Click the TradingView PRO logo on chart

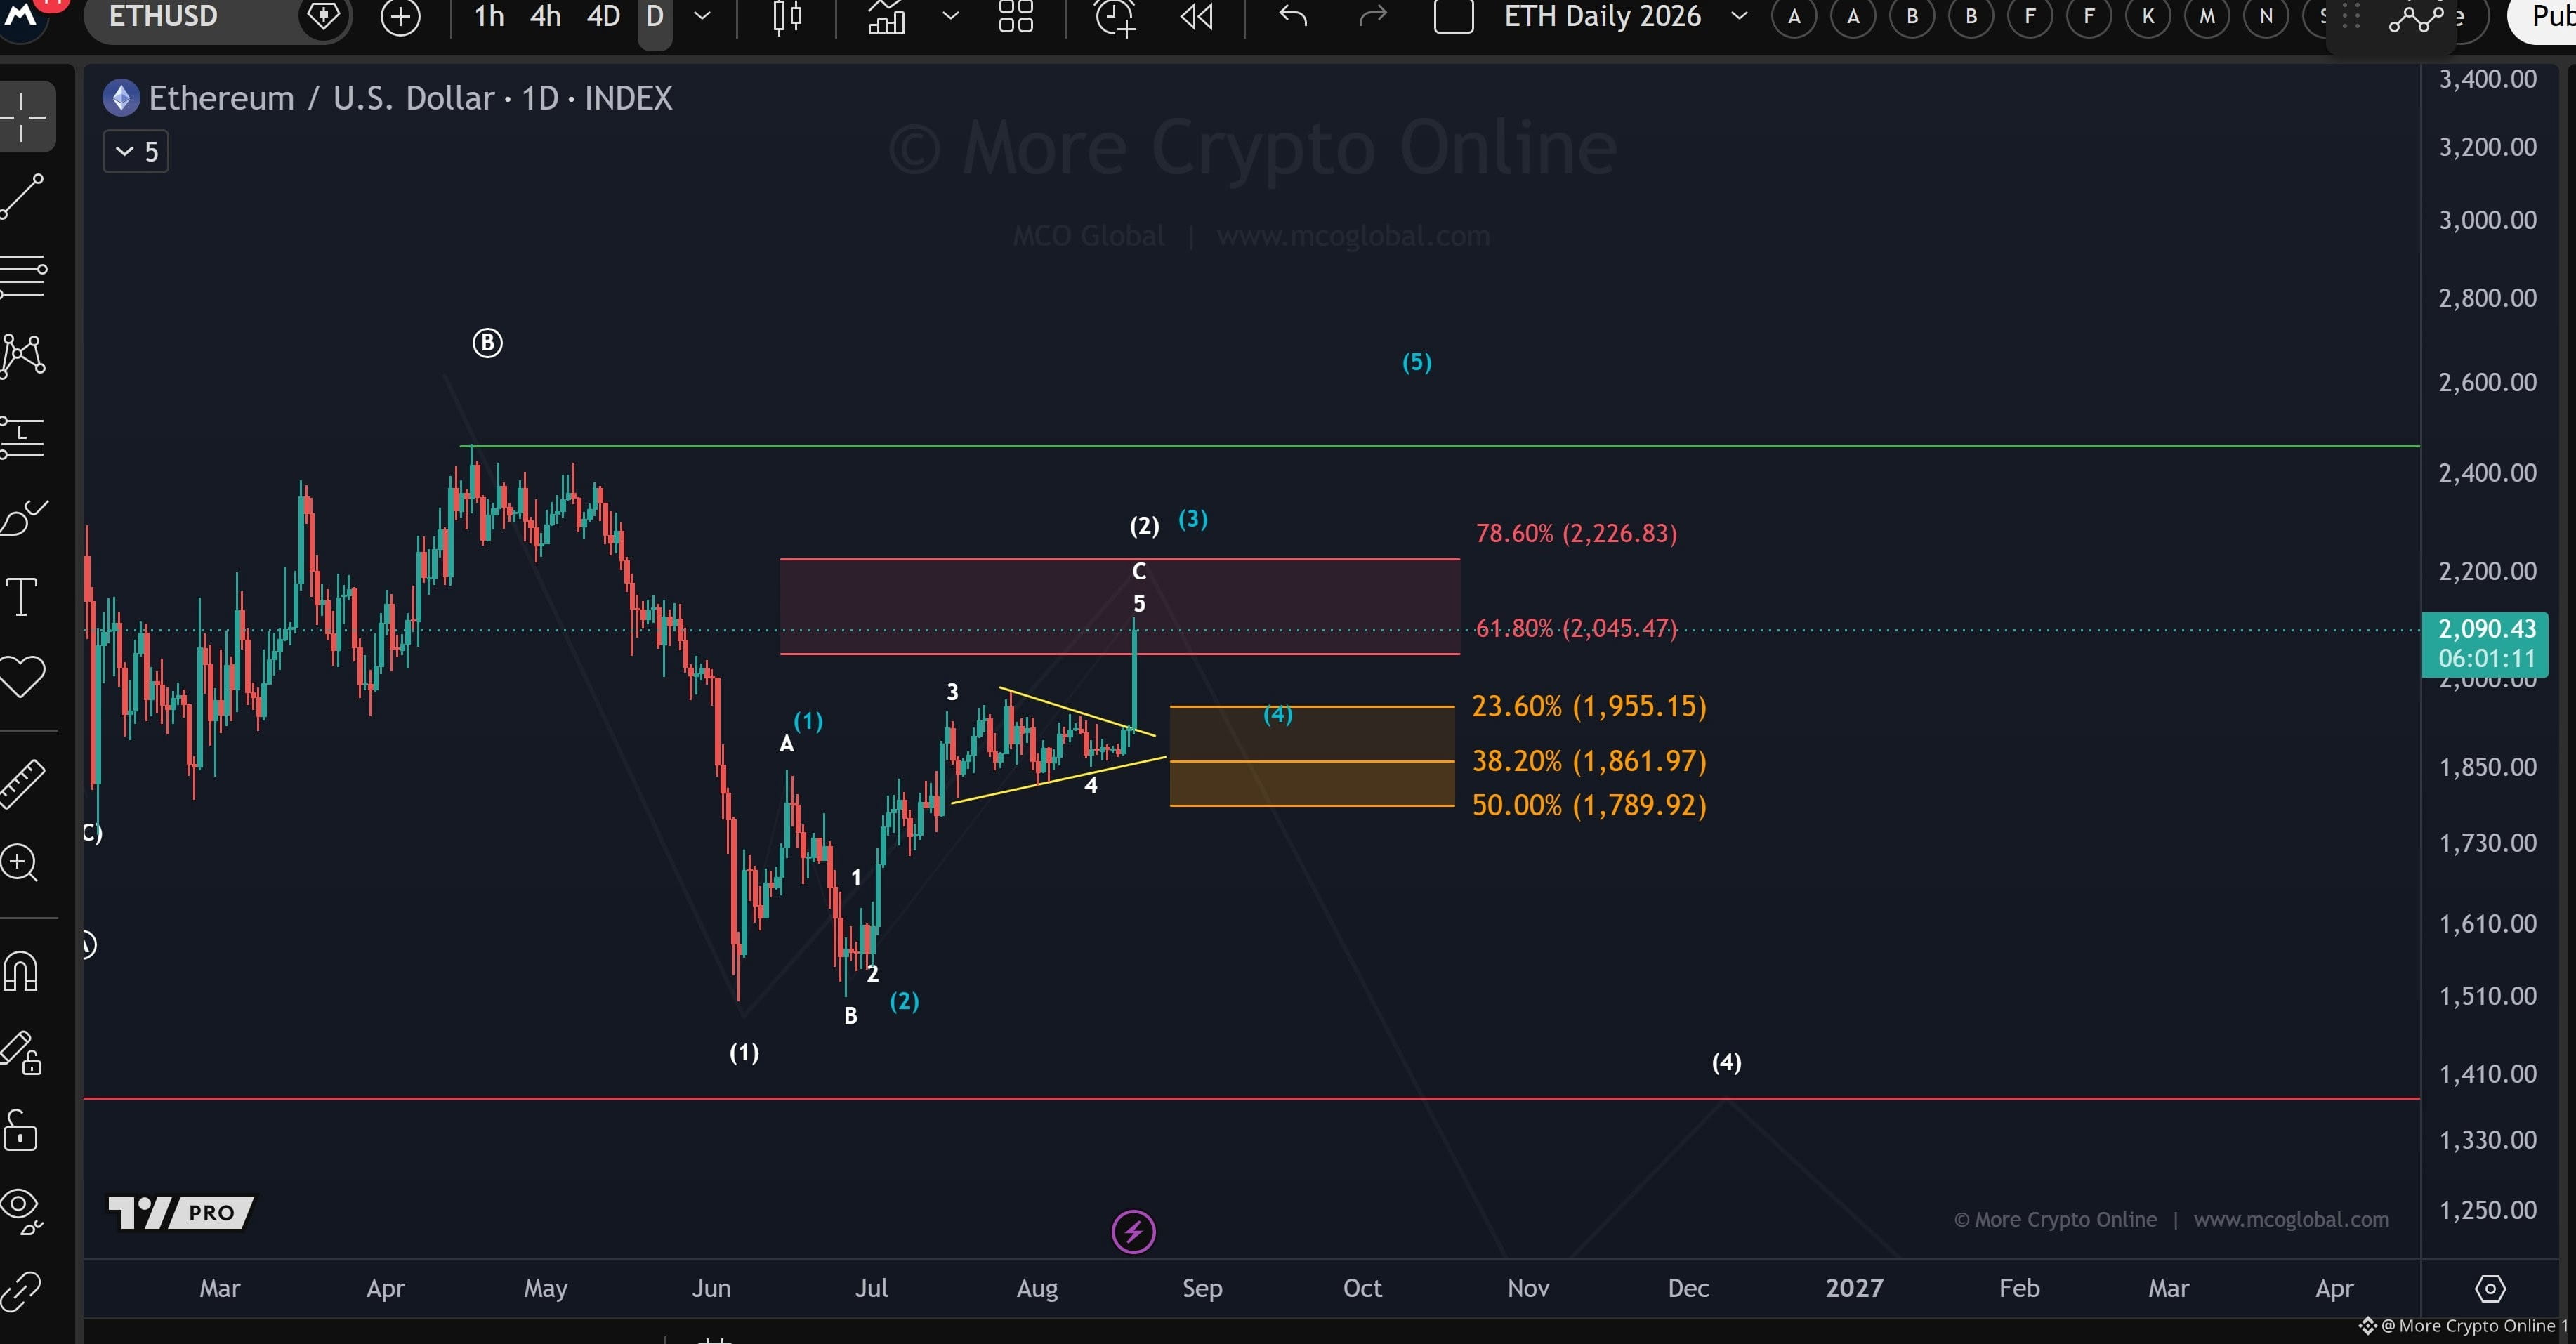(181, 1213)
